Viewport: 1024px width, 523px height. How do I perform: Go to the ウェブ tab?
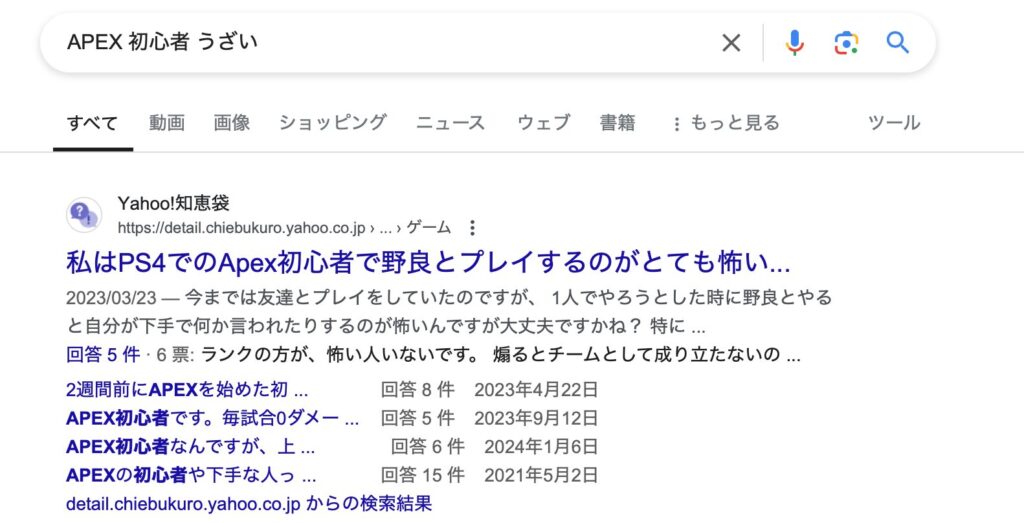pos(543,123)
